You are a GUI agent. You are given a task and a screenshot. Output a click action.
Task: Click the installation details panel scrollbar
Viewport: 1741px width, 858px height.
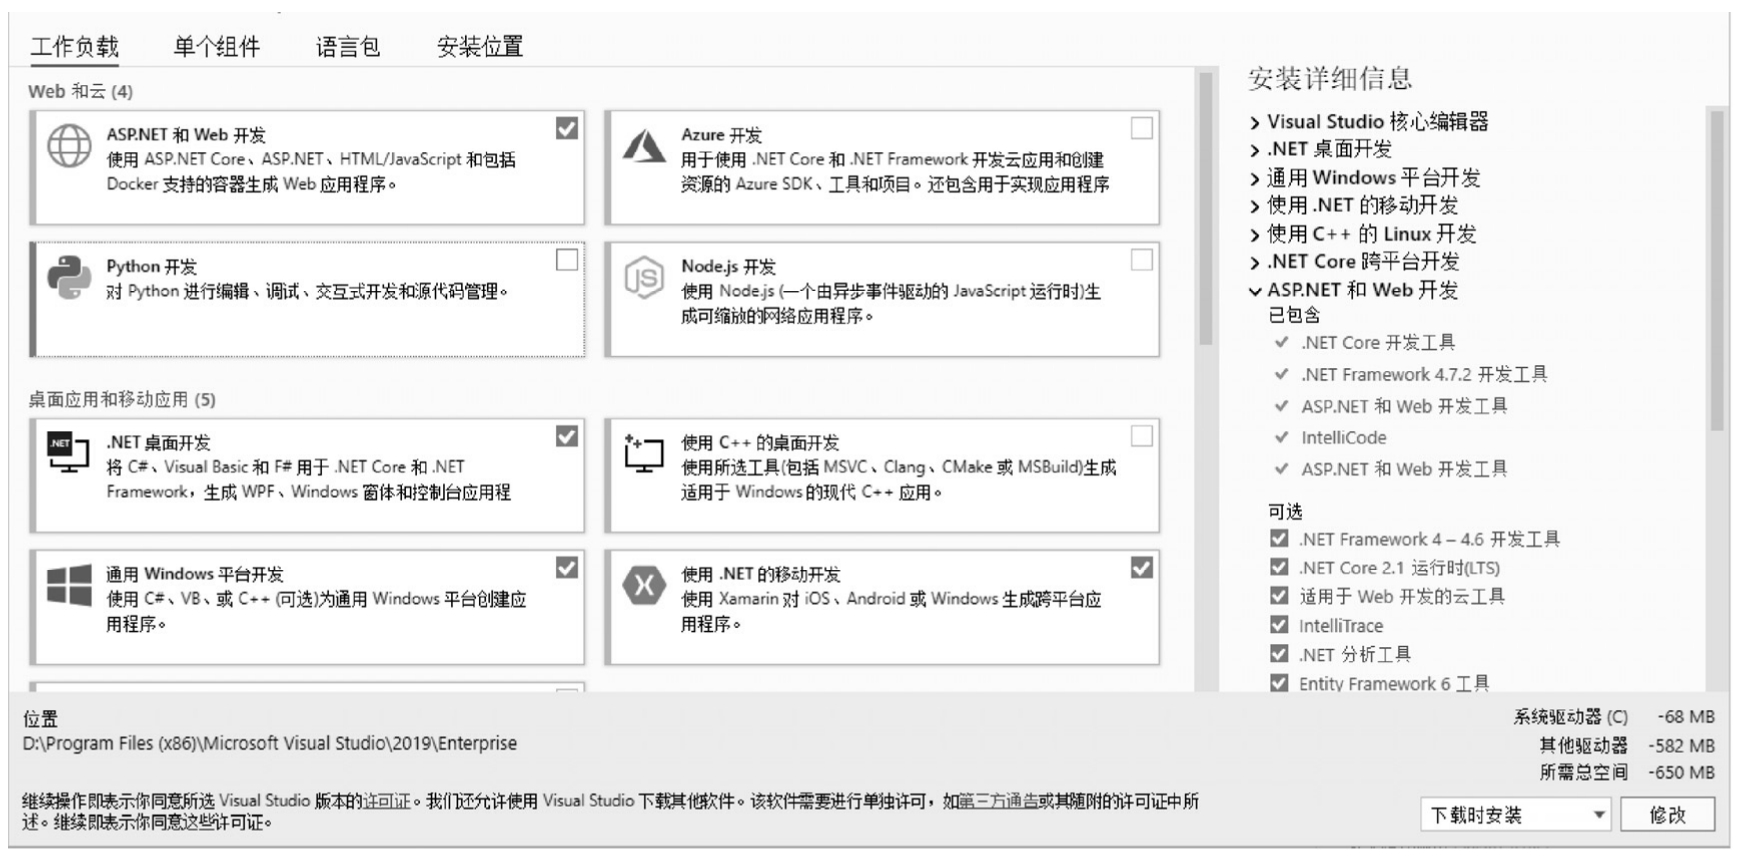[x=1717, y=270]
